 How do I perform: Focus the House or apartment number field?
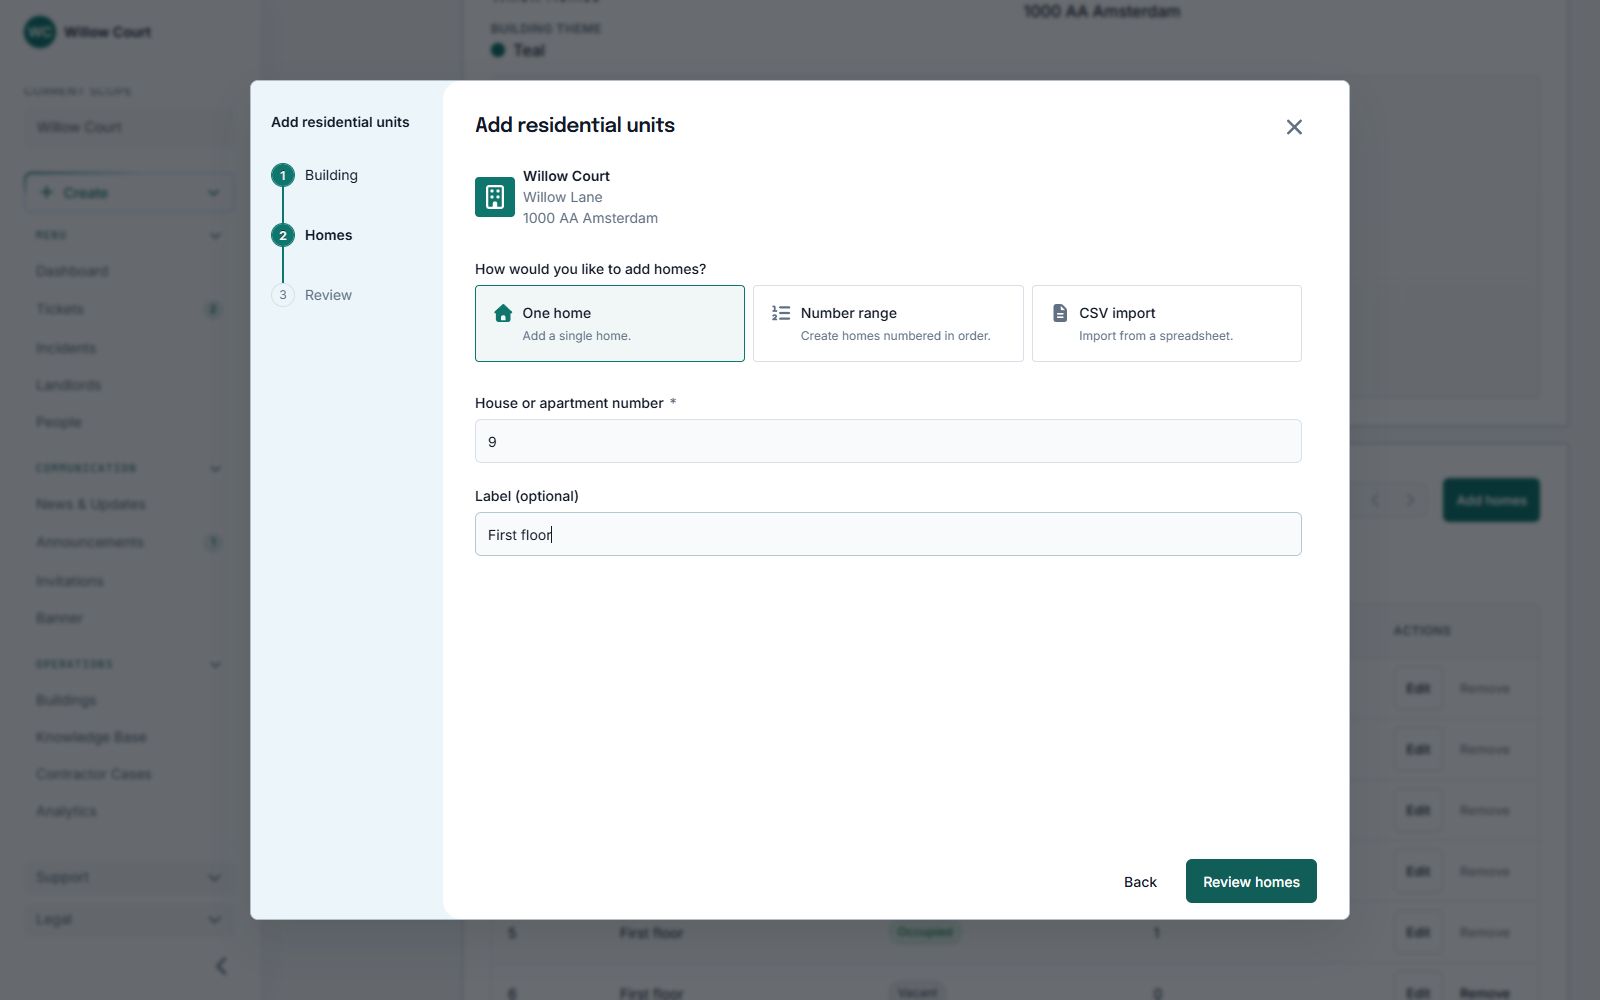click(888, 441)
